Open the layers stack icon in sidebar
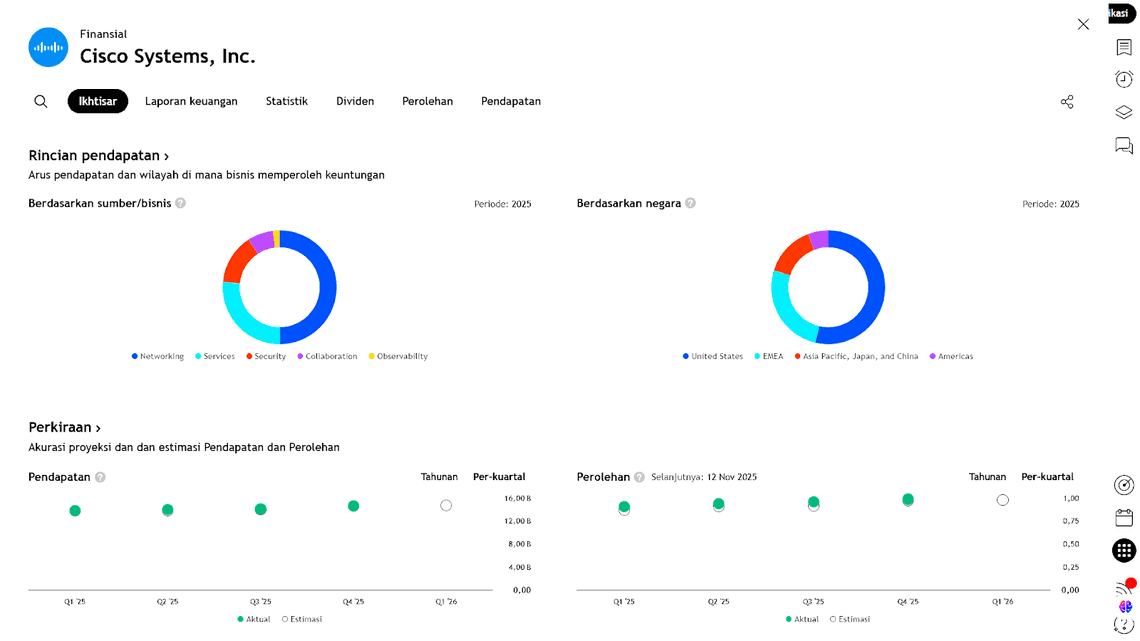The image size is (1140, 641). click(1124, 112)
